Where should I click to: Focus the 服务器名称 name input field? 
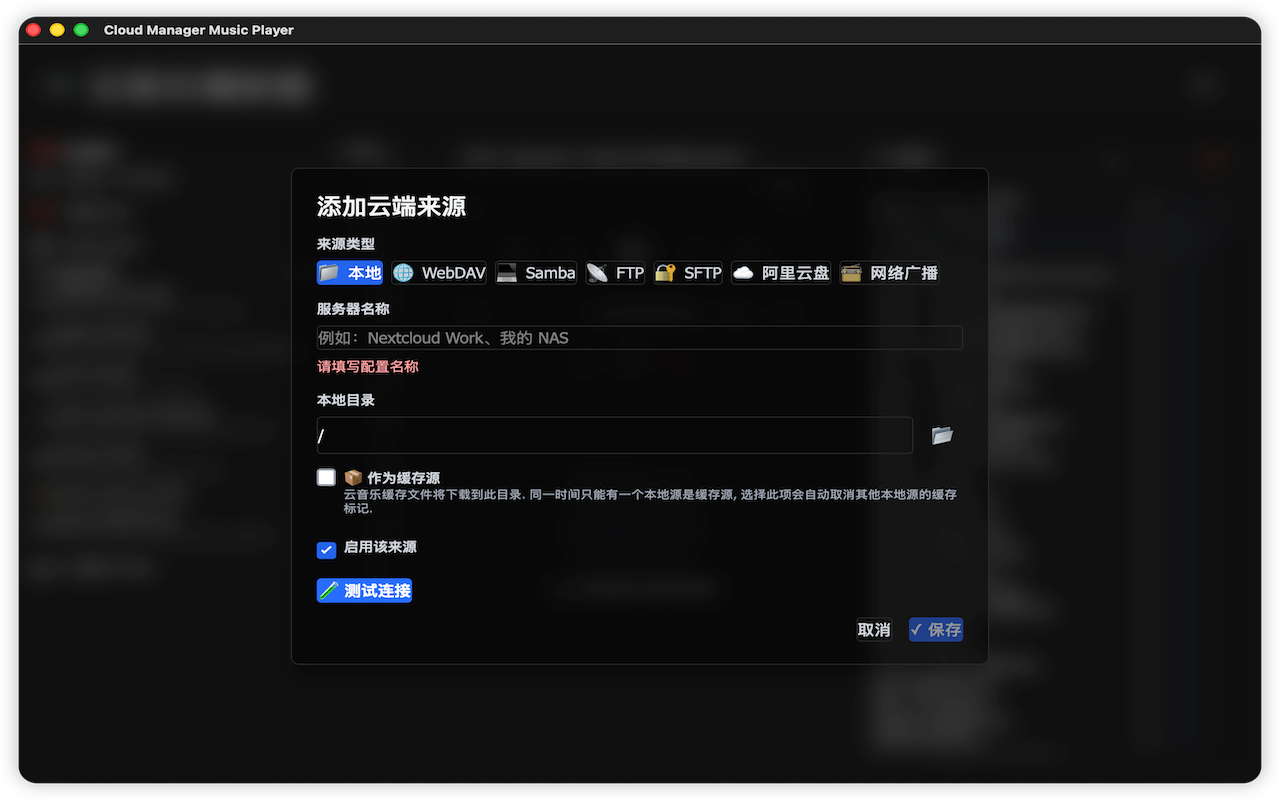(x=640, y=338)
